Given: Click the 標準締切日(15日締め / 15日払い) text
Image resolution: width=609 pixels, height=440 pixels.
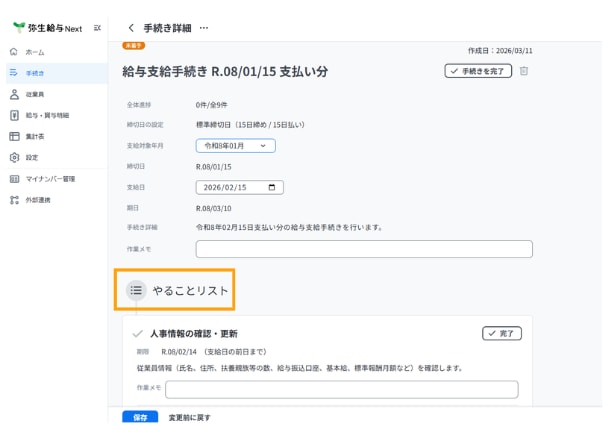Looking at the screenshot, I should 250,125.
